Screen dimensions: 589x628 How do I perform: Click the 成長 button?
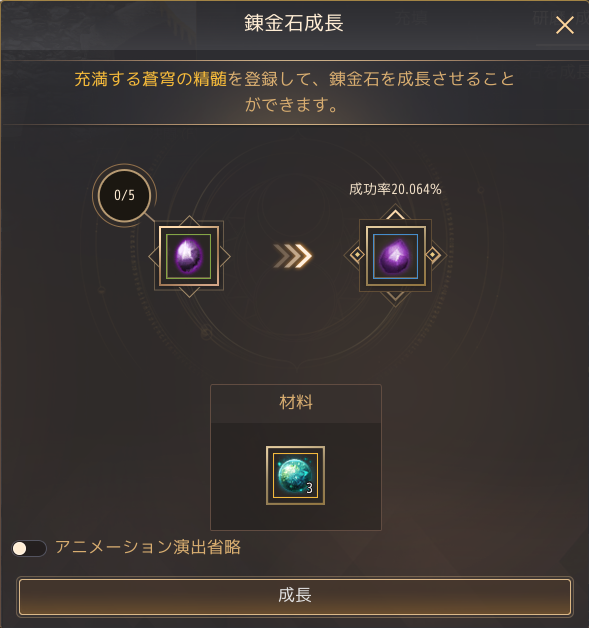pos(295,596)
